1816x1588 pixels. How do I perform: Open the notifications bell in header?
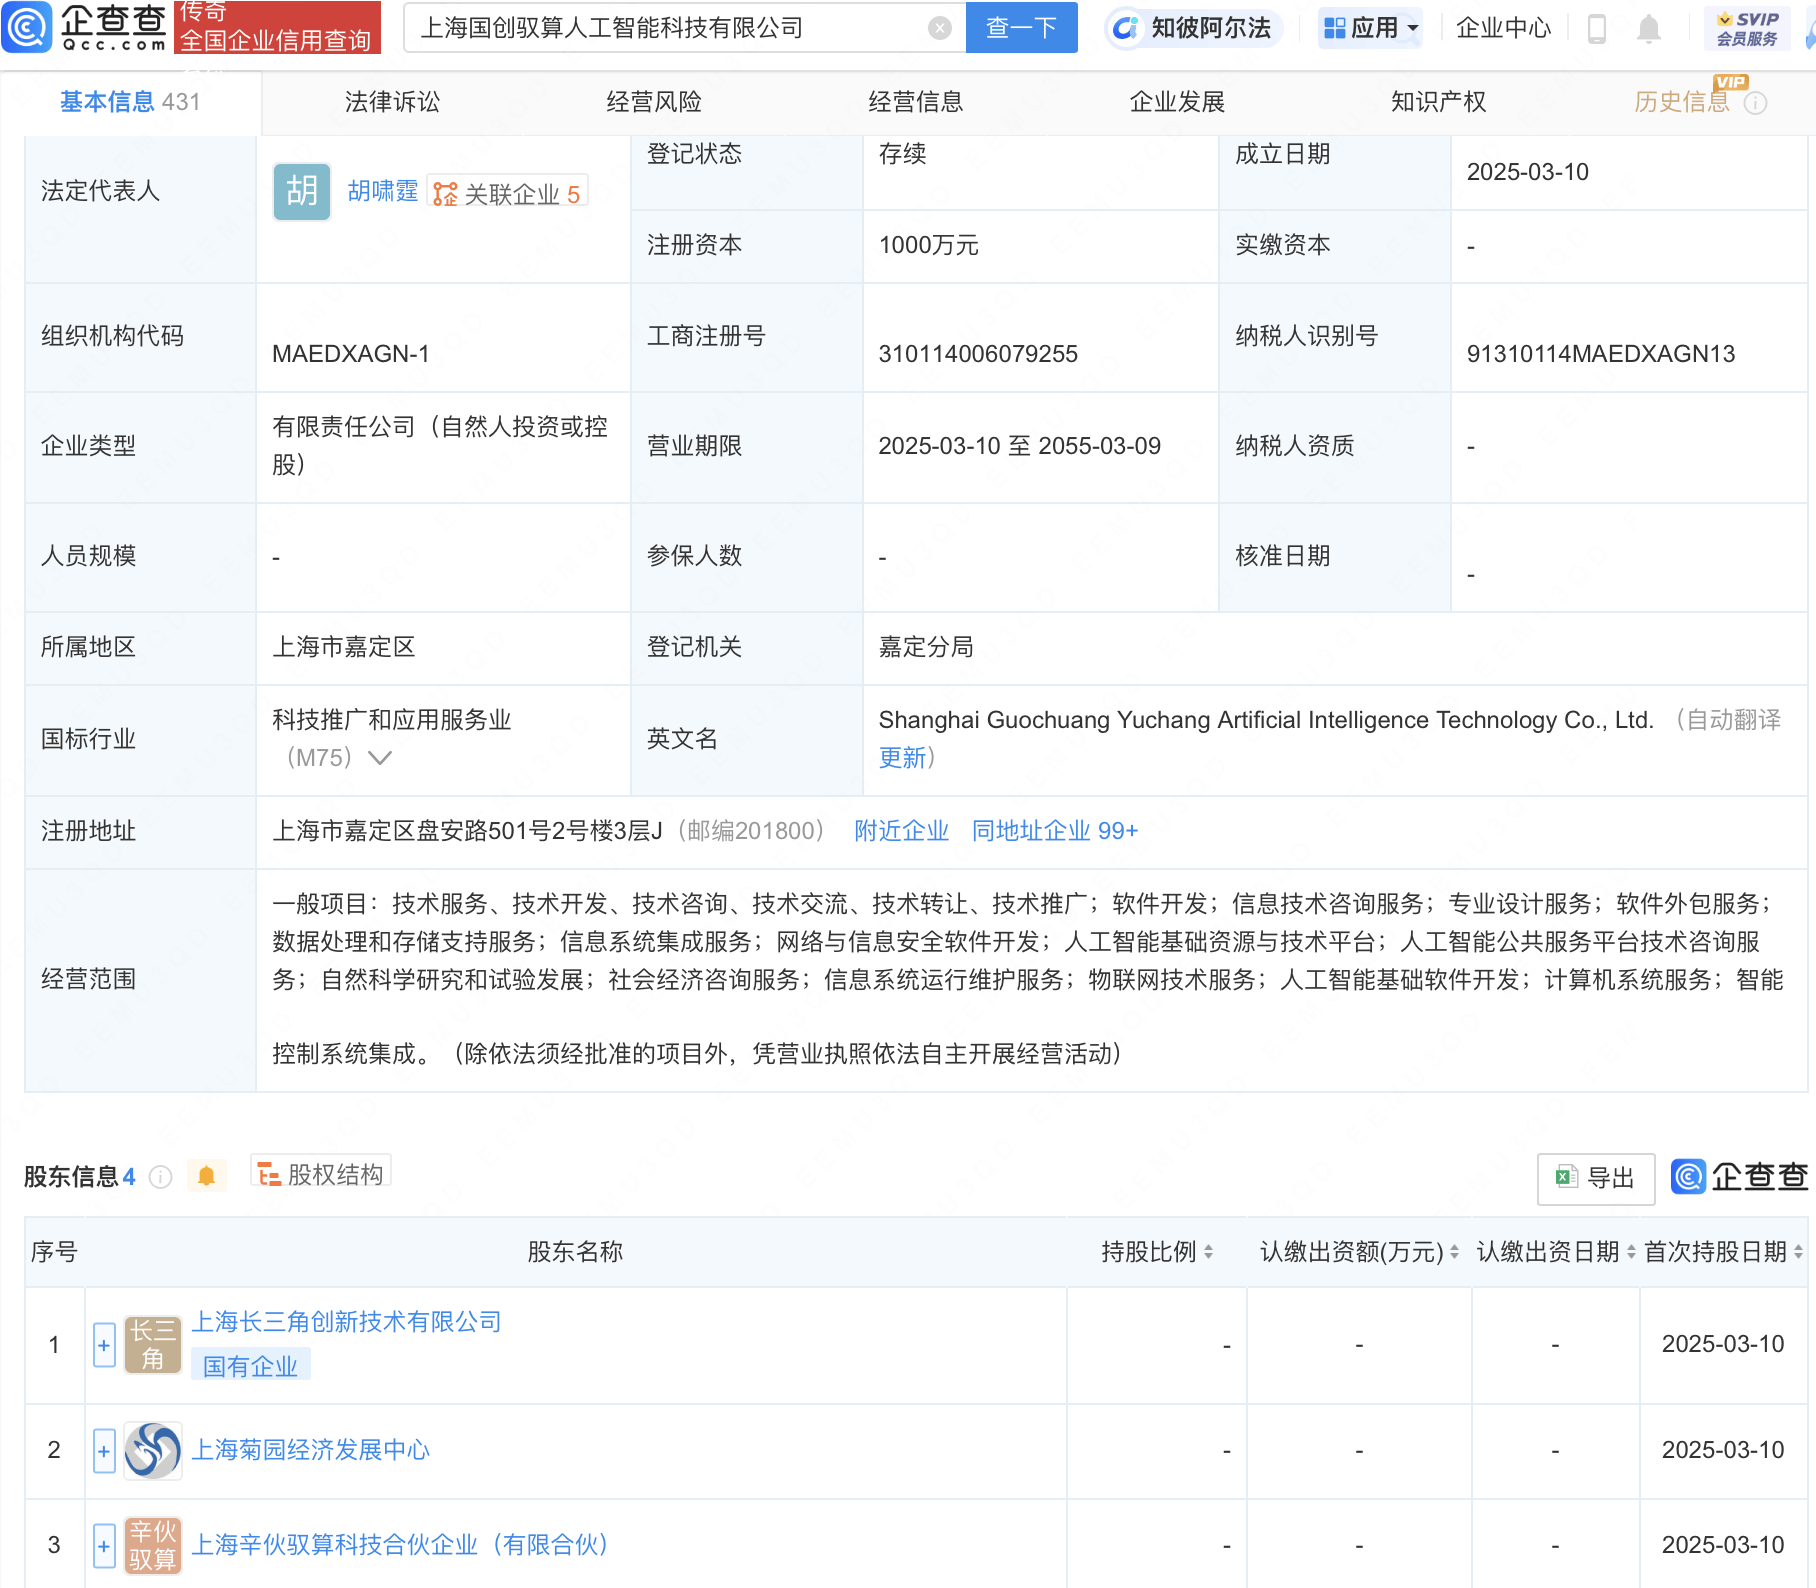point(1649,28)
